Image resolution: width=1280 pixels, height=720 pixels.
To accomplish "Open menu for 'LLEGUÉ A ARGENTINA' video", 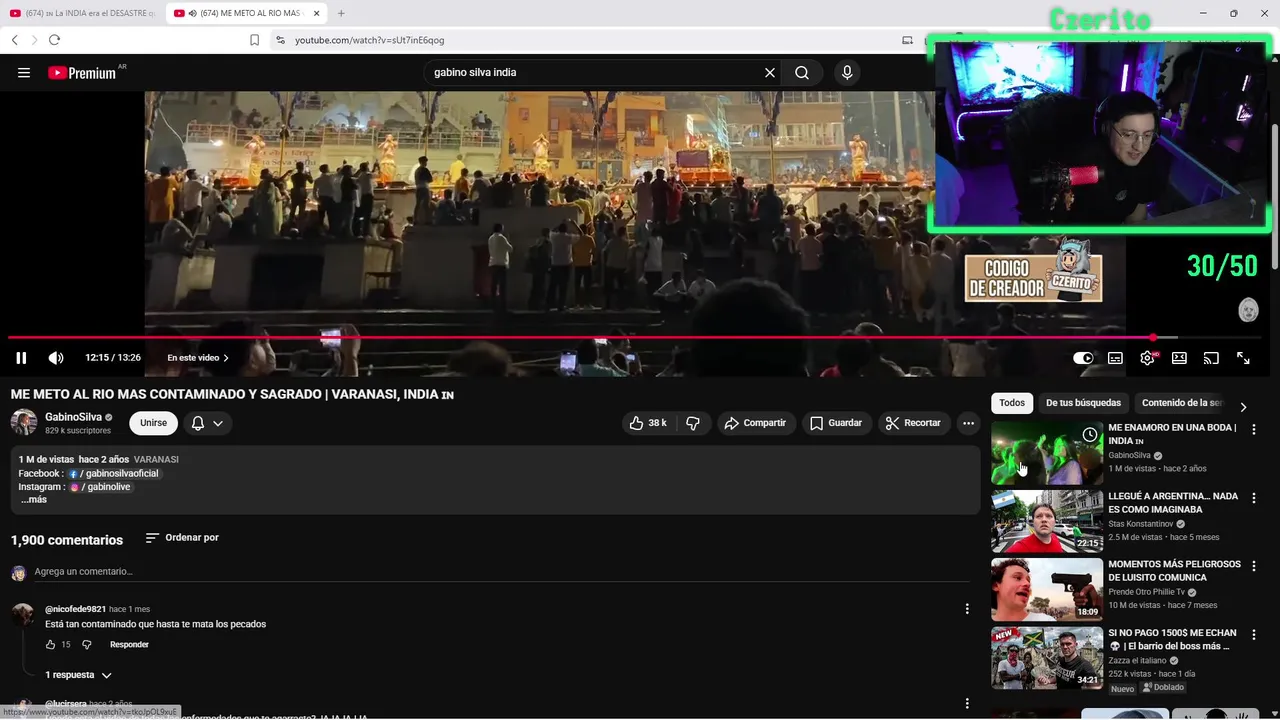I will point(1254,497).
